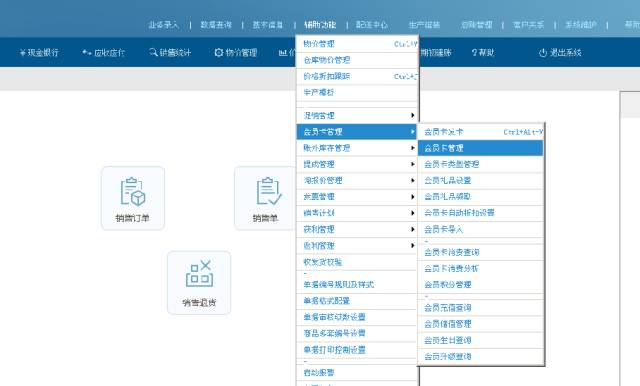Click 退出系统 power icon to exit
Viewport: 640px width, 386px height.
[x=560, y=52]
